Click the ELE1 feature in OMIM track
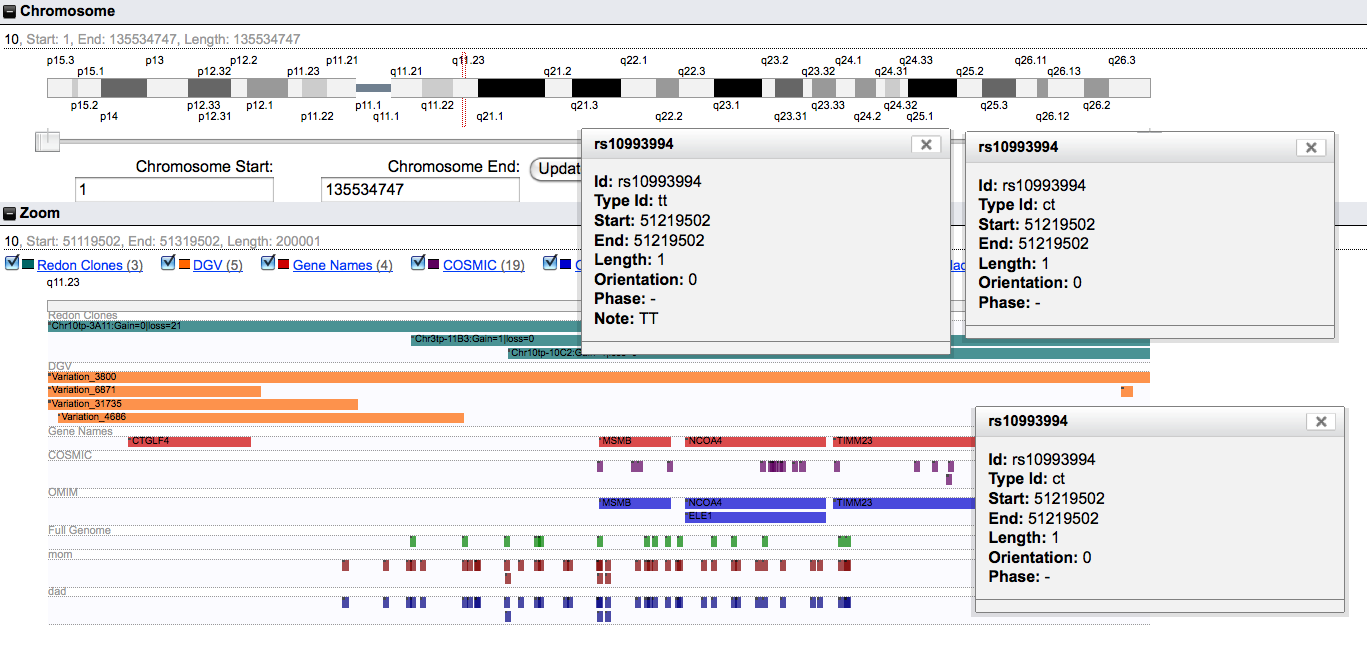Screen dimensions: 1367x652 pyautogui.click(x=755, y=517)
